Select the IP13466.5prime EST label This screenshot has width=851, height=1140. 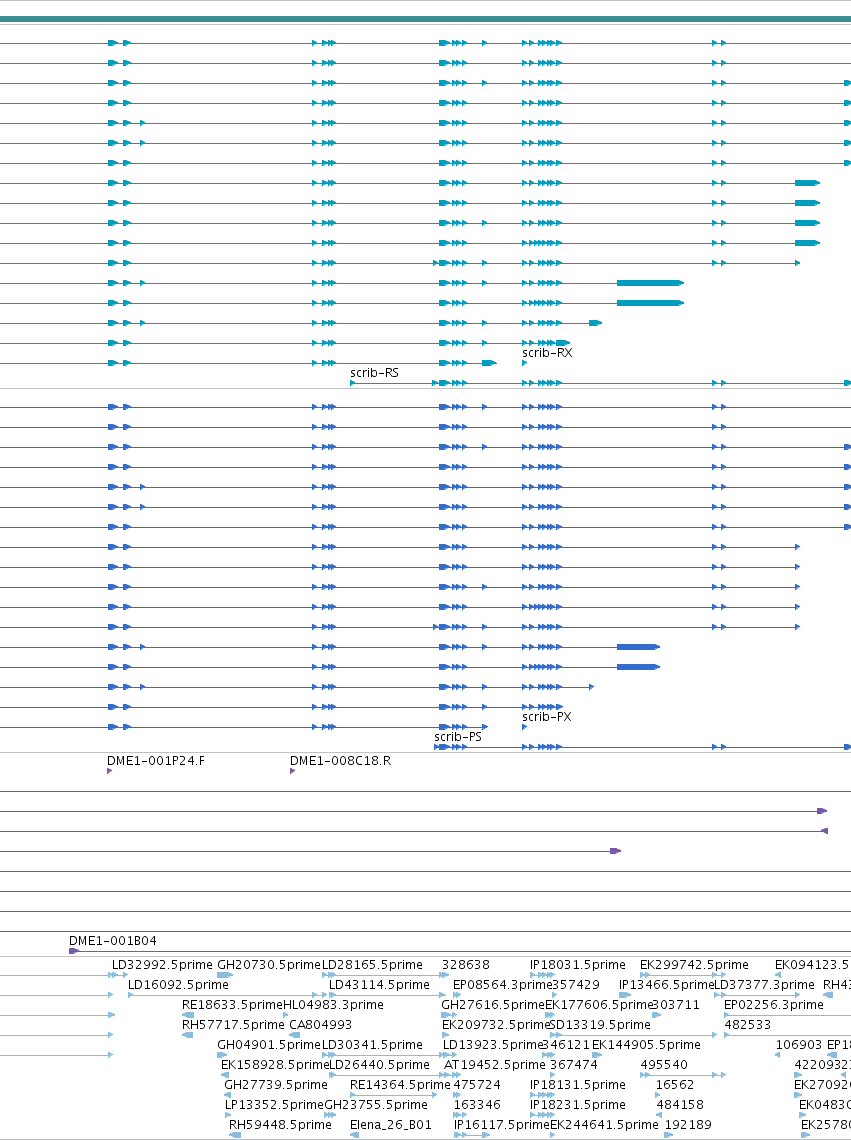click(666, 984)
